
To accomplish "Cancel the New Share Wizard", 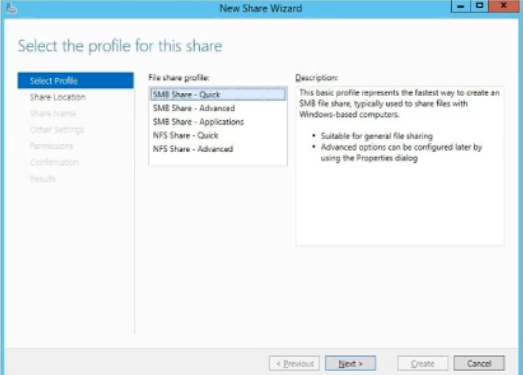I will [479, 363].
